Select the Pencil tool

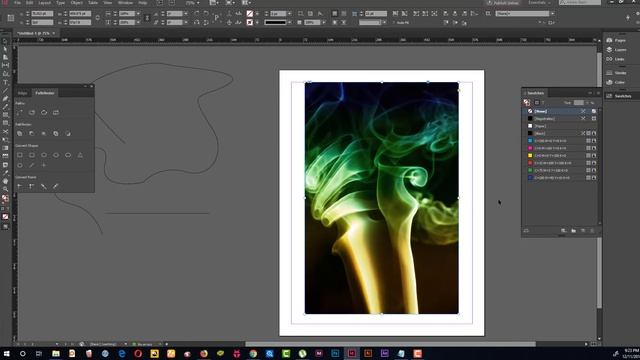click(x=5, y=107)
